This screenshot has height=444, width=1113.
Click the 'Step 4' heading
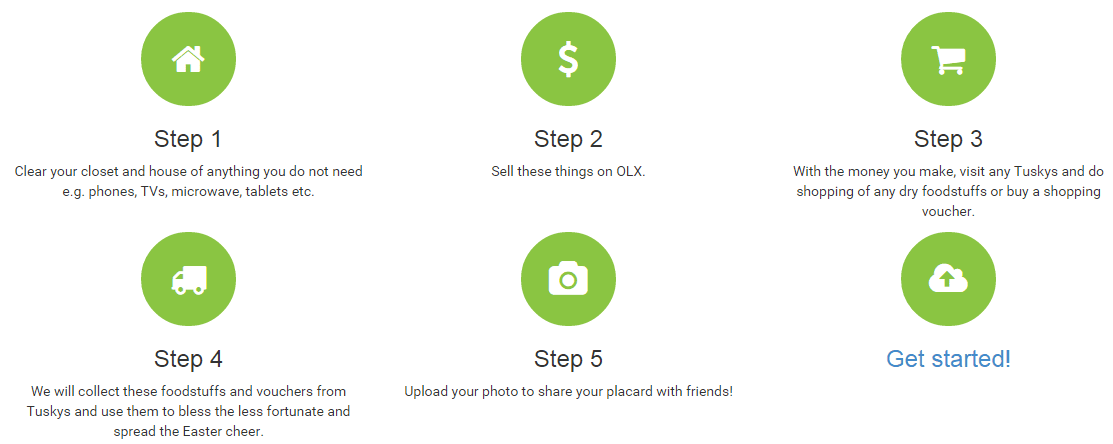coord(188,359)
